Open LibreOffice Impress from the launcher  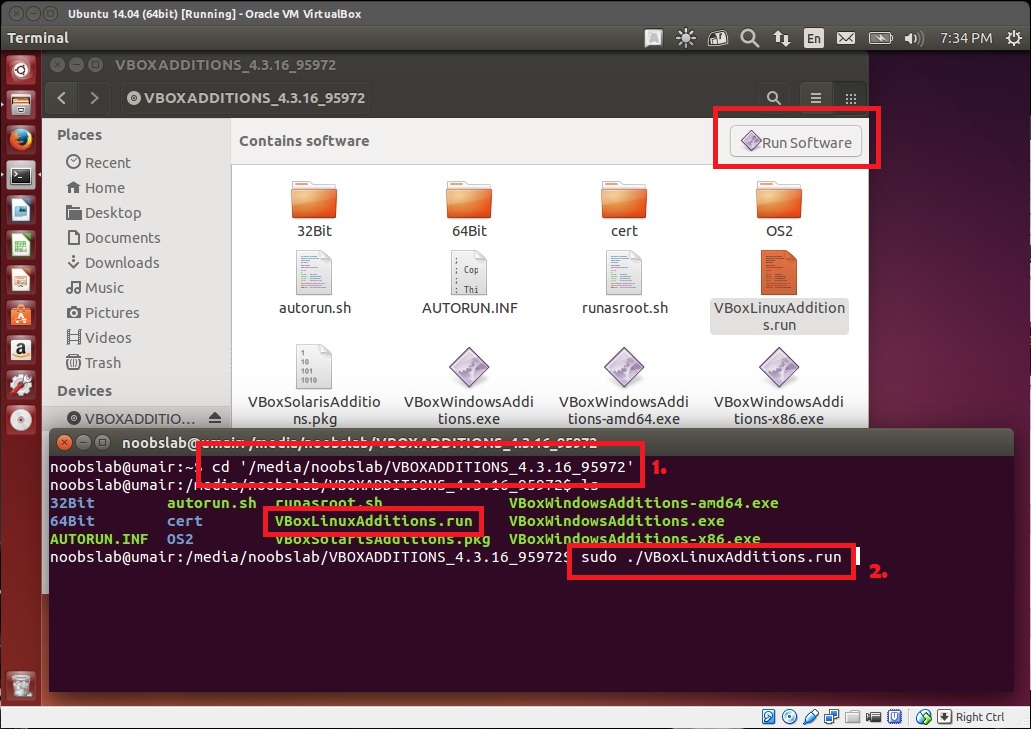click(x=20, y=281)
